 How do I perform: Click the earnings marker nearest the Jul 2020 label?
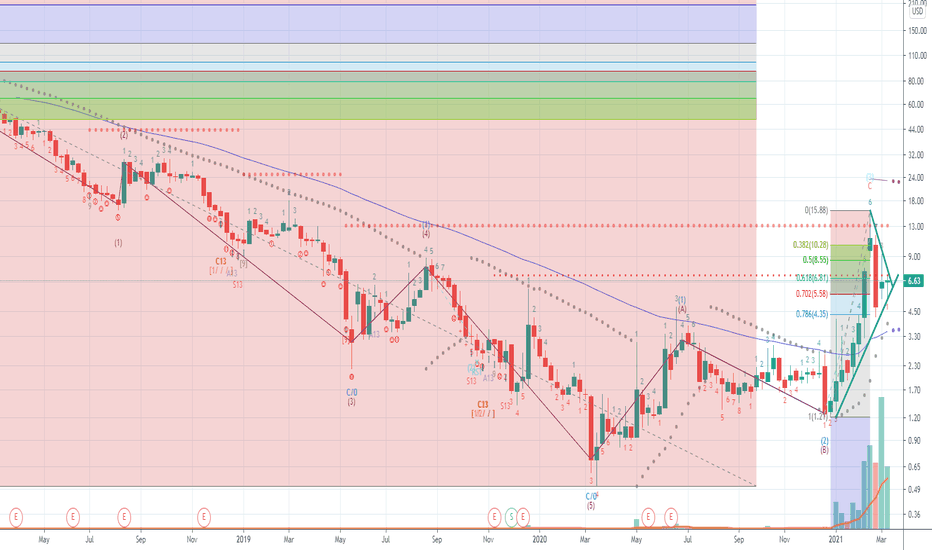click(x=671, y=517)
